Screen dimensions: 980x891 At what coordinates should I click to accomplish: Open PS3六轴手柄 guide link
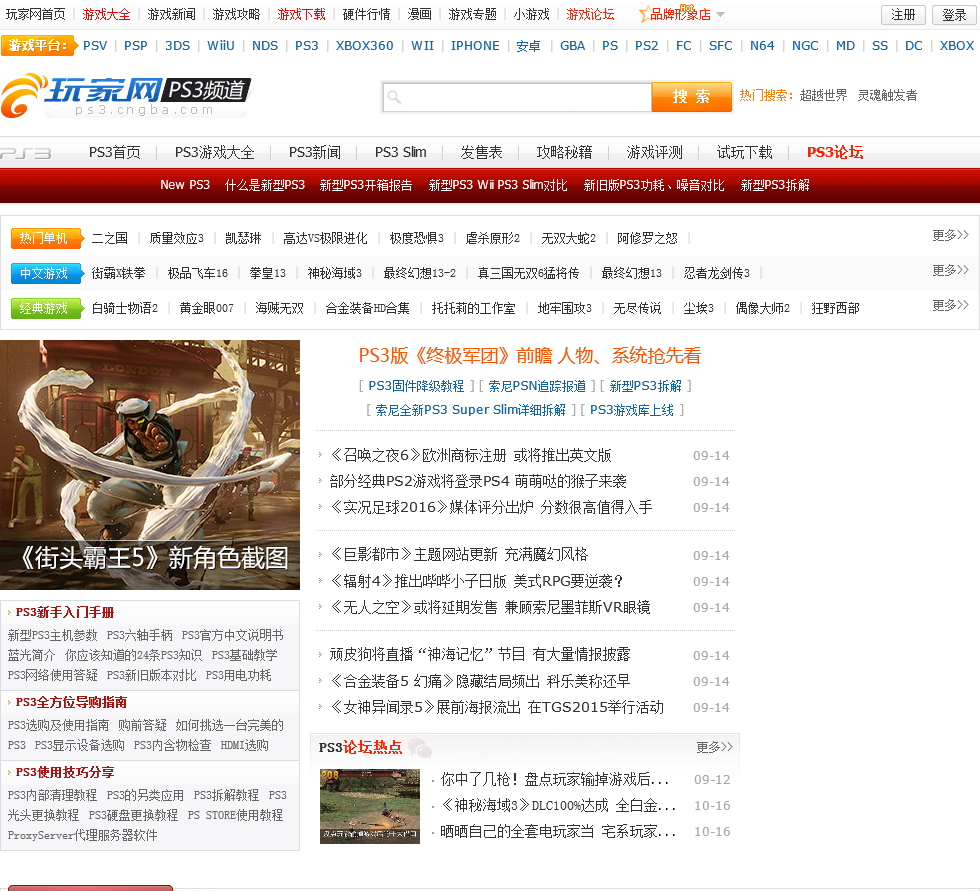point(139,635)
